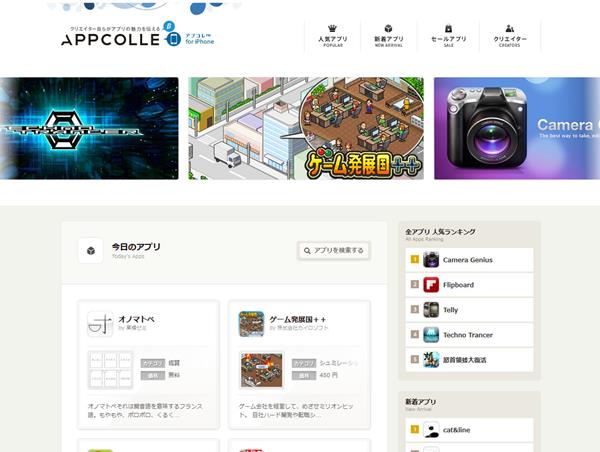View the ゲーム発展国++ screenshot thumbnail
The image size is (600, 452).
[262, 370]
